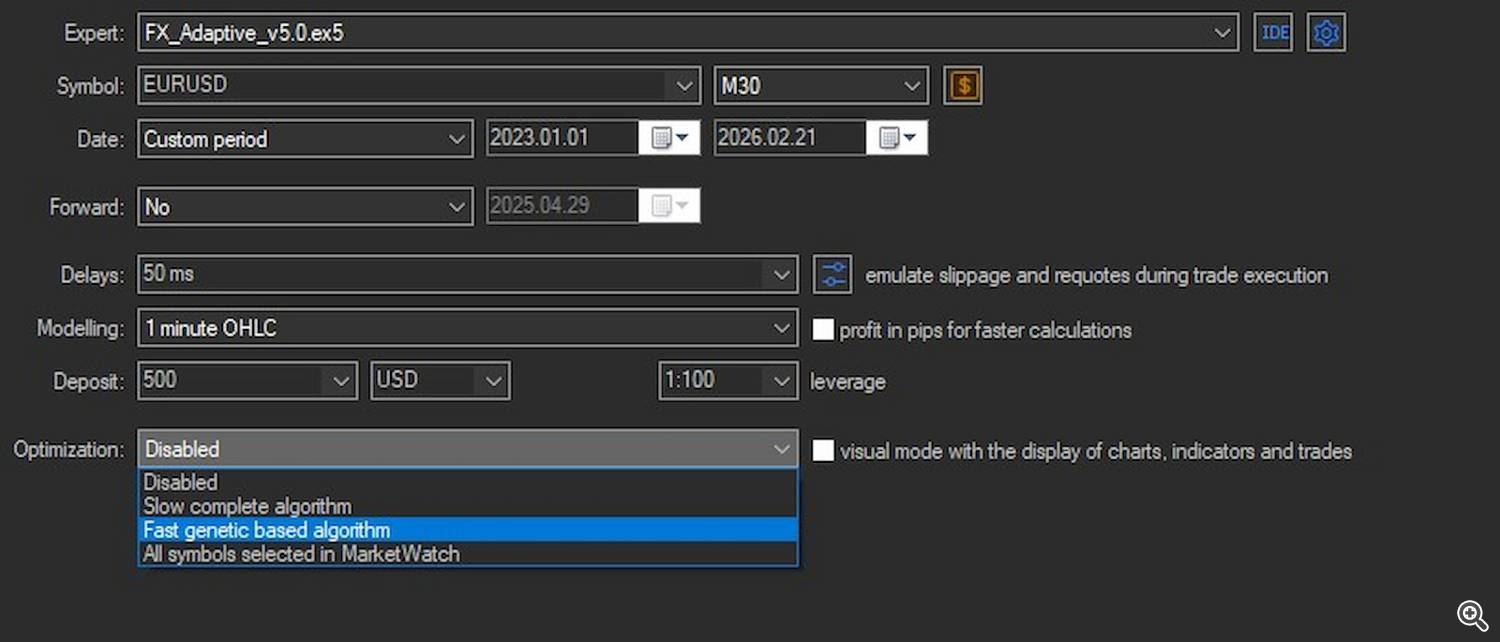Open the USD currency dropdown
This screenshot has width=1500, height=642.
[x=440, y=380]
